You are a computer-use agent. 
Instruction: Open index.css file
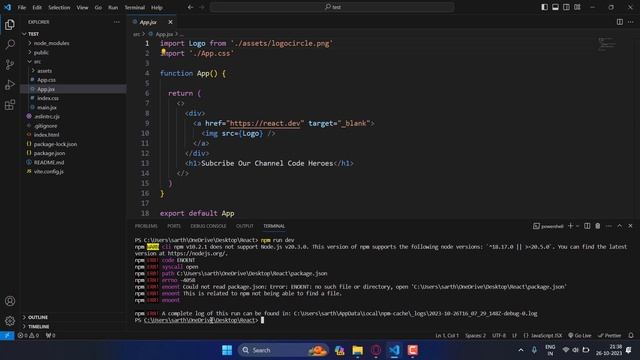(x=47, y=98)
